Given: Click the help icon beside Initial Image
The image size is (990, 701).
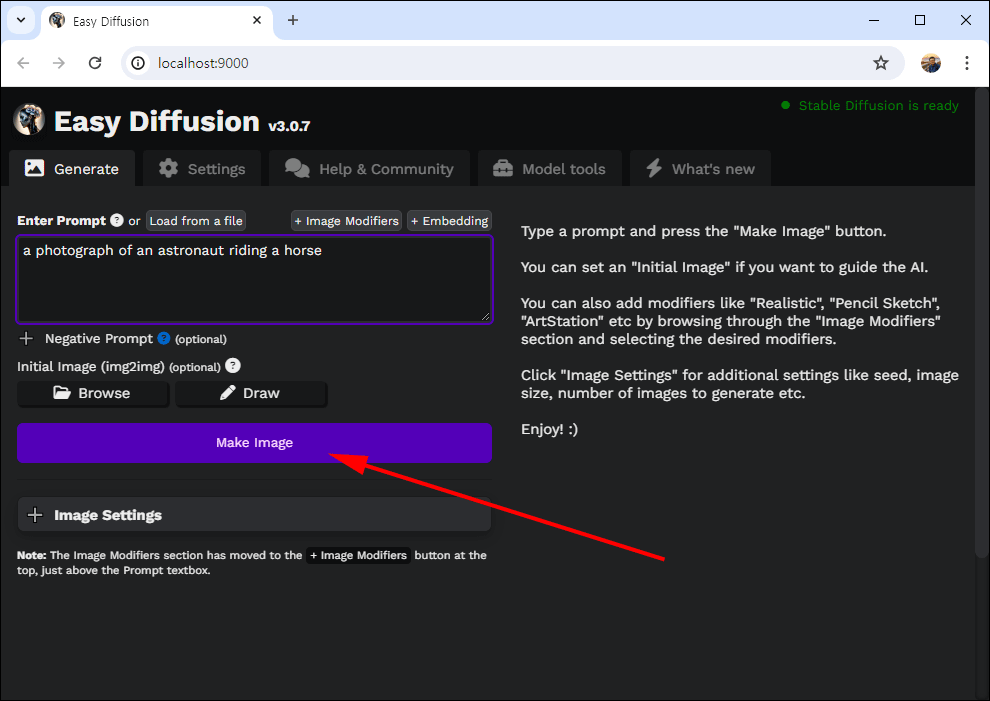Looking at the screenshot, I should pos(233,366).
